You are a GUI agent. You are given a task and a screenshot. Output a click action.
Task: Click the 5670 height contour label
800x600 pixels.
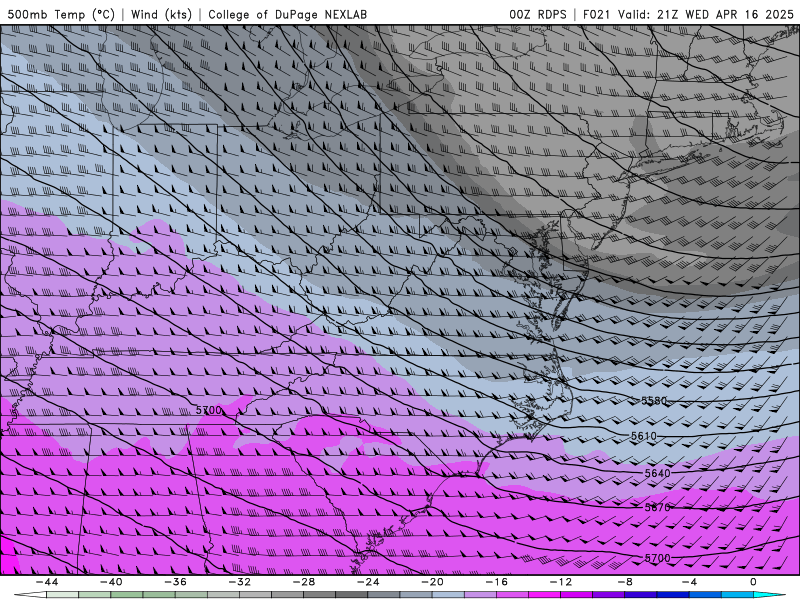[x=658, y=508]
